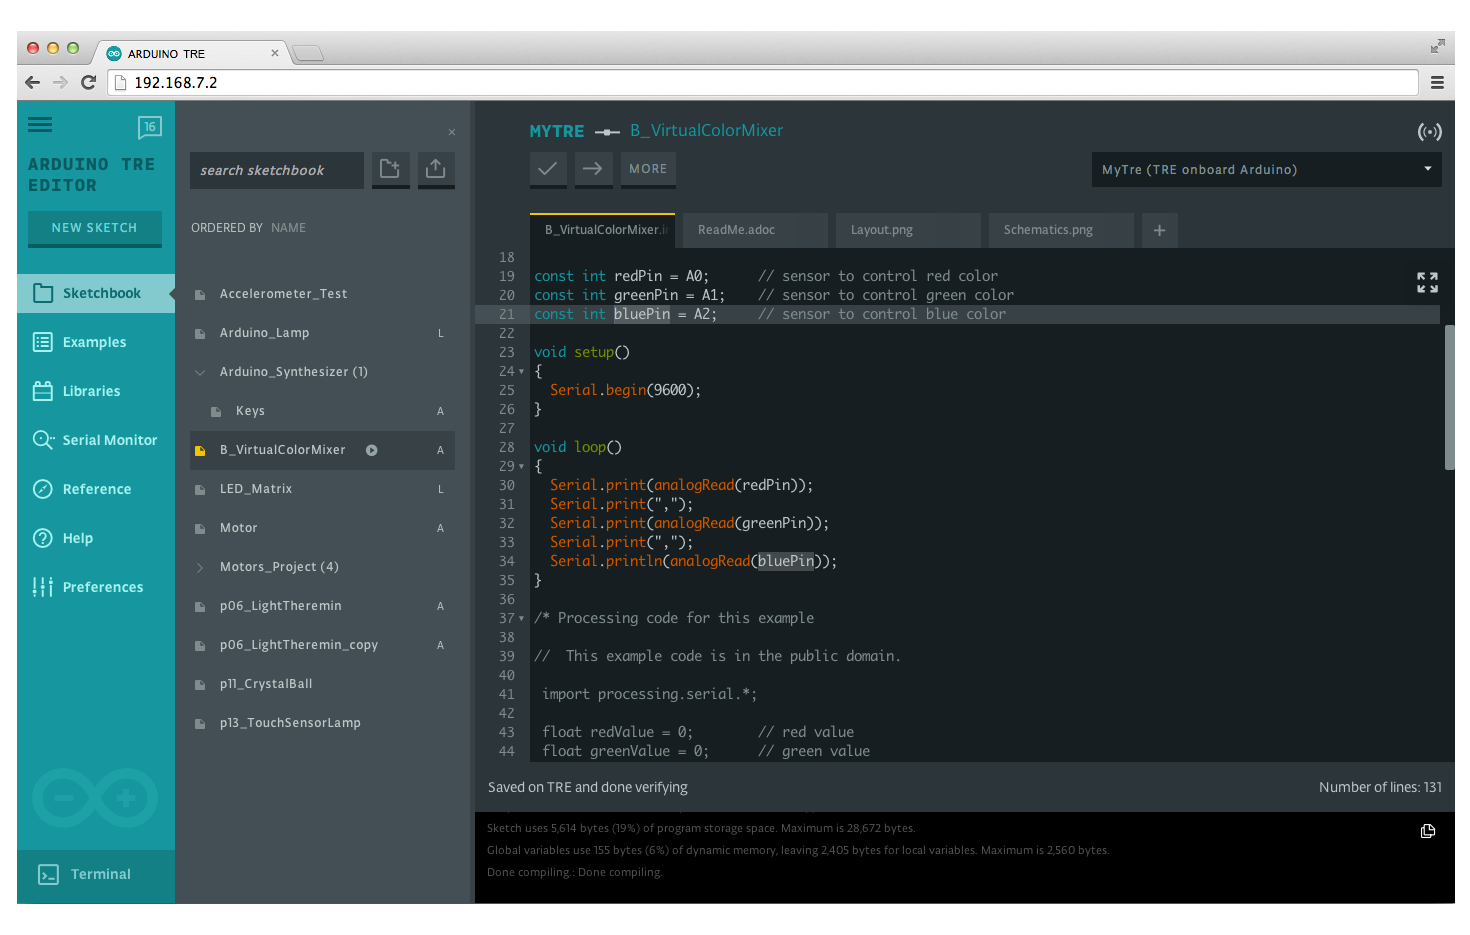1470x935 pixels.
Task: Switch to the Schematics.png tab
Action: [x=1061, y=230]
